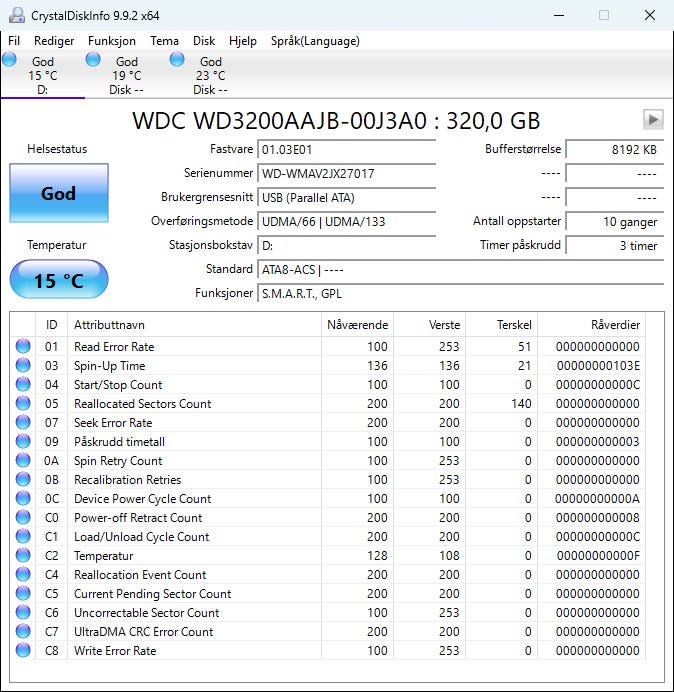Image resolution: width=674 pixels, height=692 pixels.
Task: Click the status orb for Spin Retry Count
Action: [23, 460]
